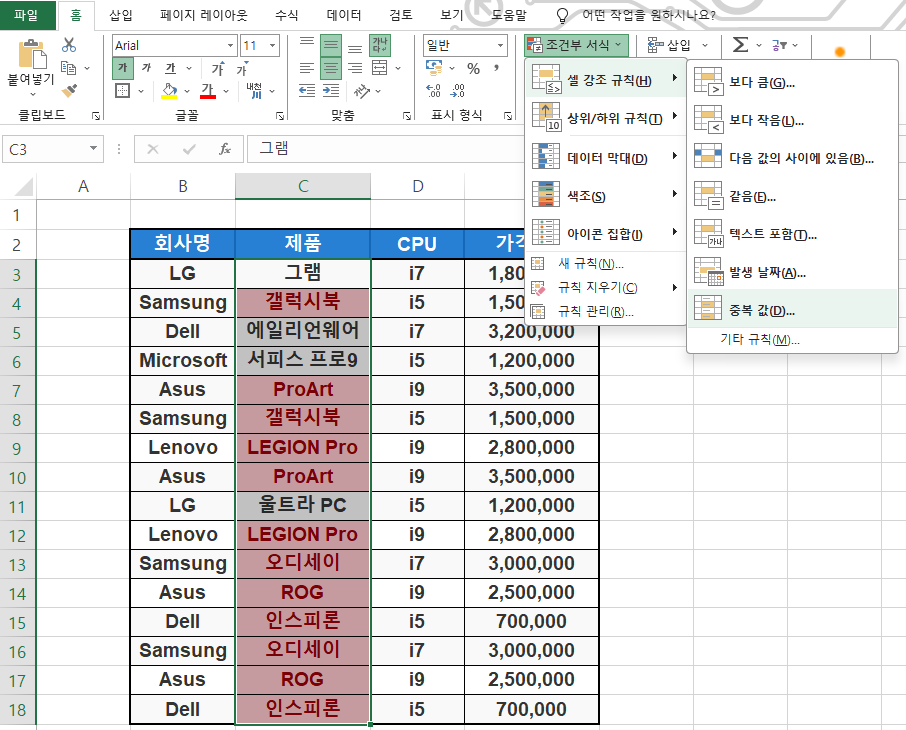The image size is (906, 730).
Task: Click the select-all corner triangle
Action: pos(24,187)
